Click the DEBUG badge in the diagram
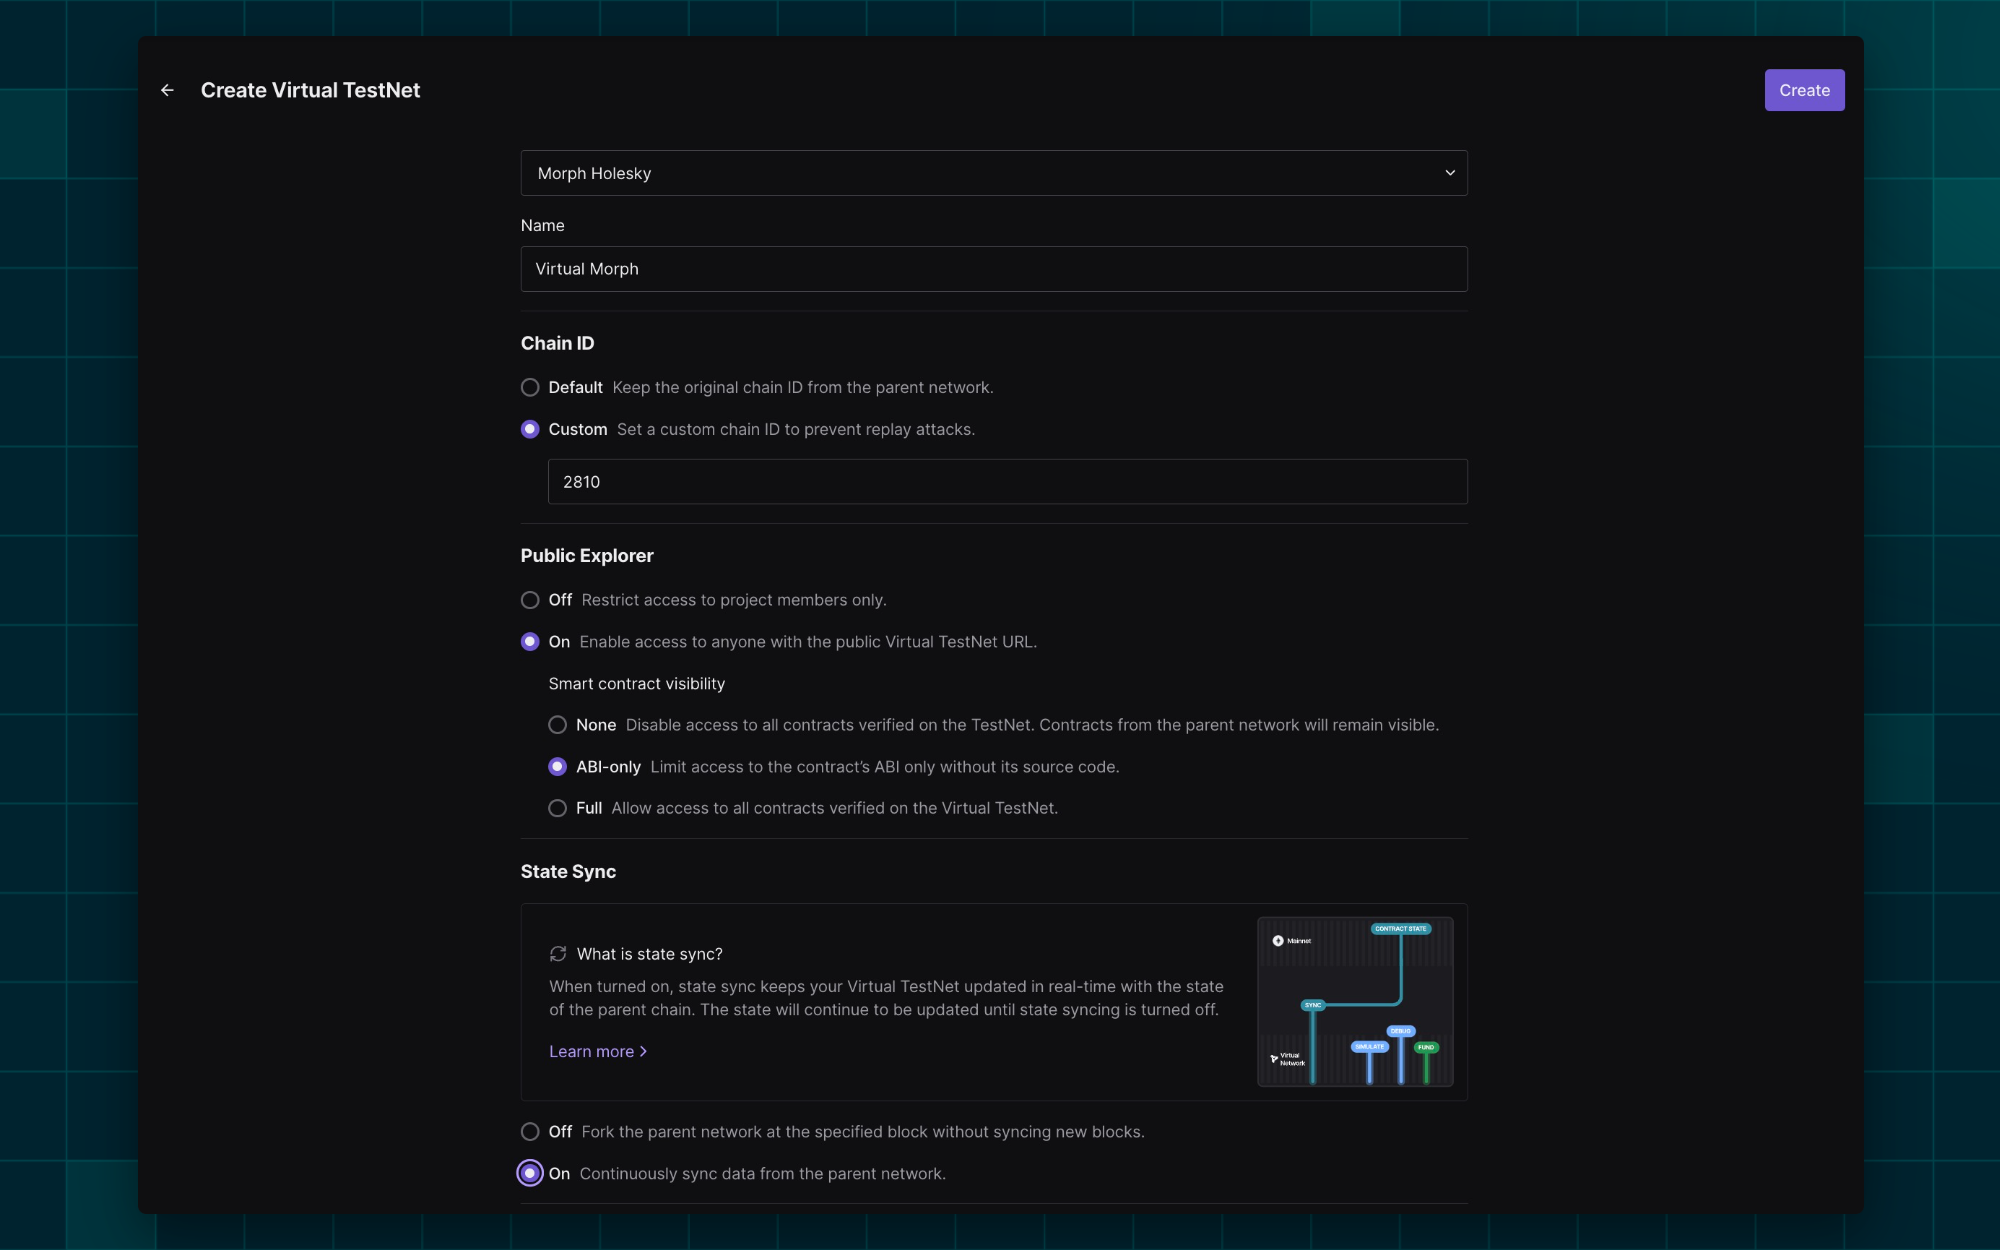The height and width of the screenshot is (1250, 2000). pos(1401,1031)
